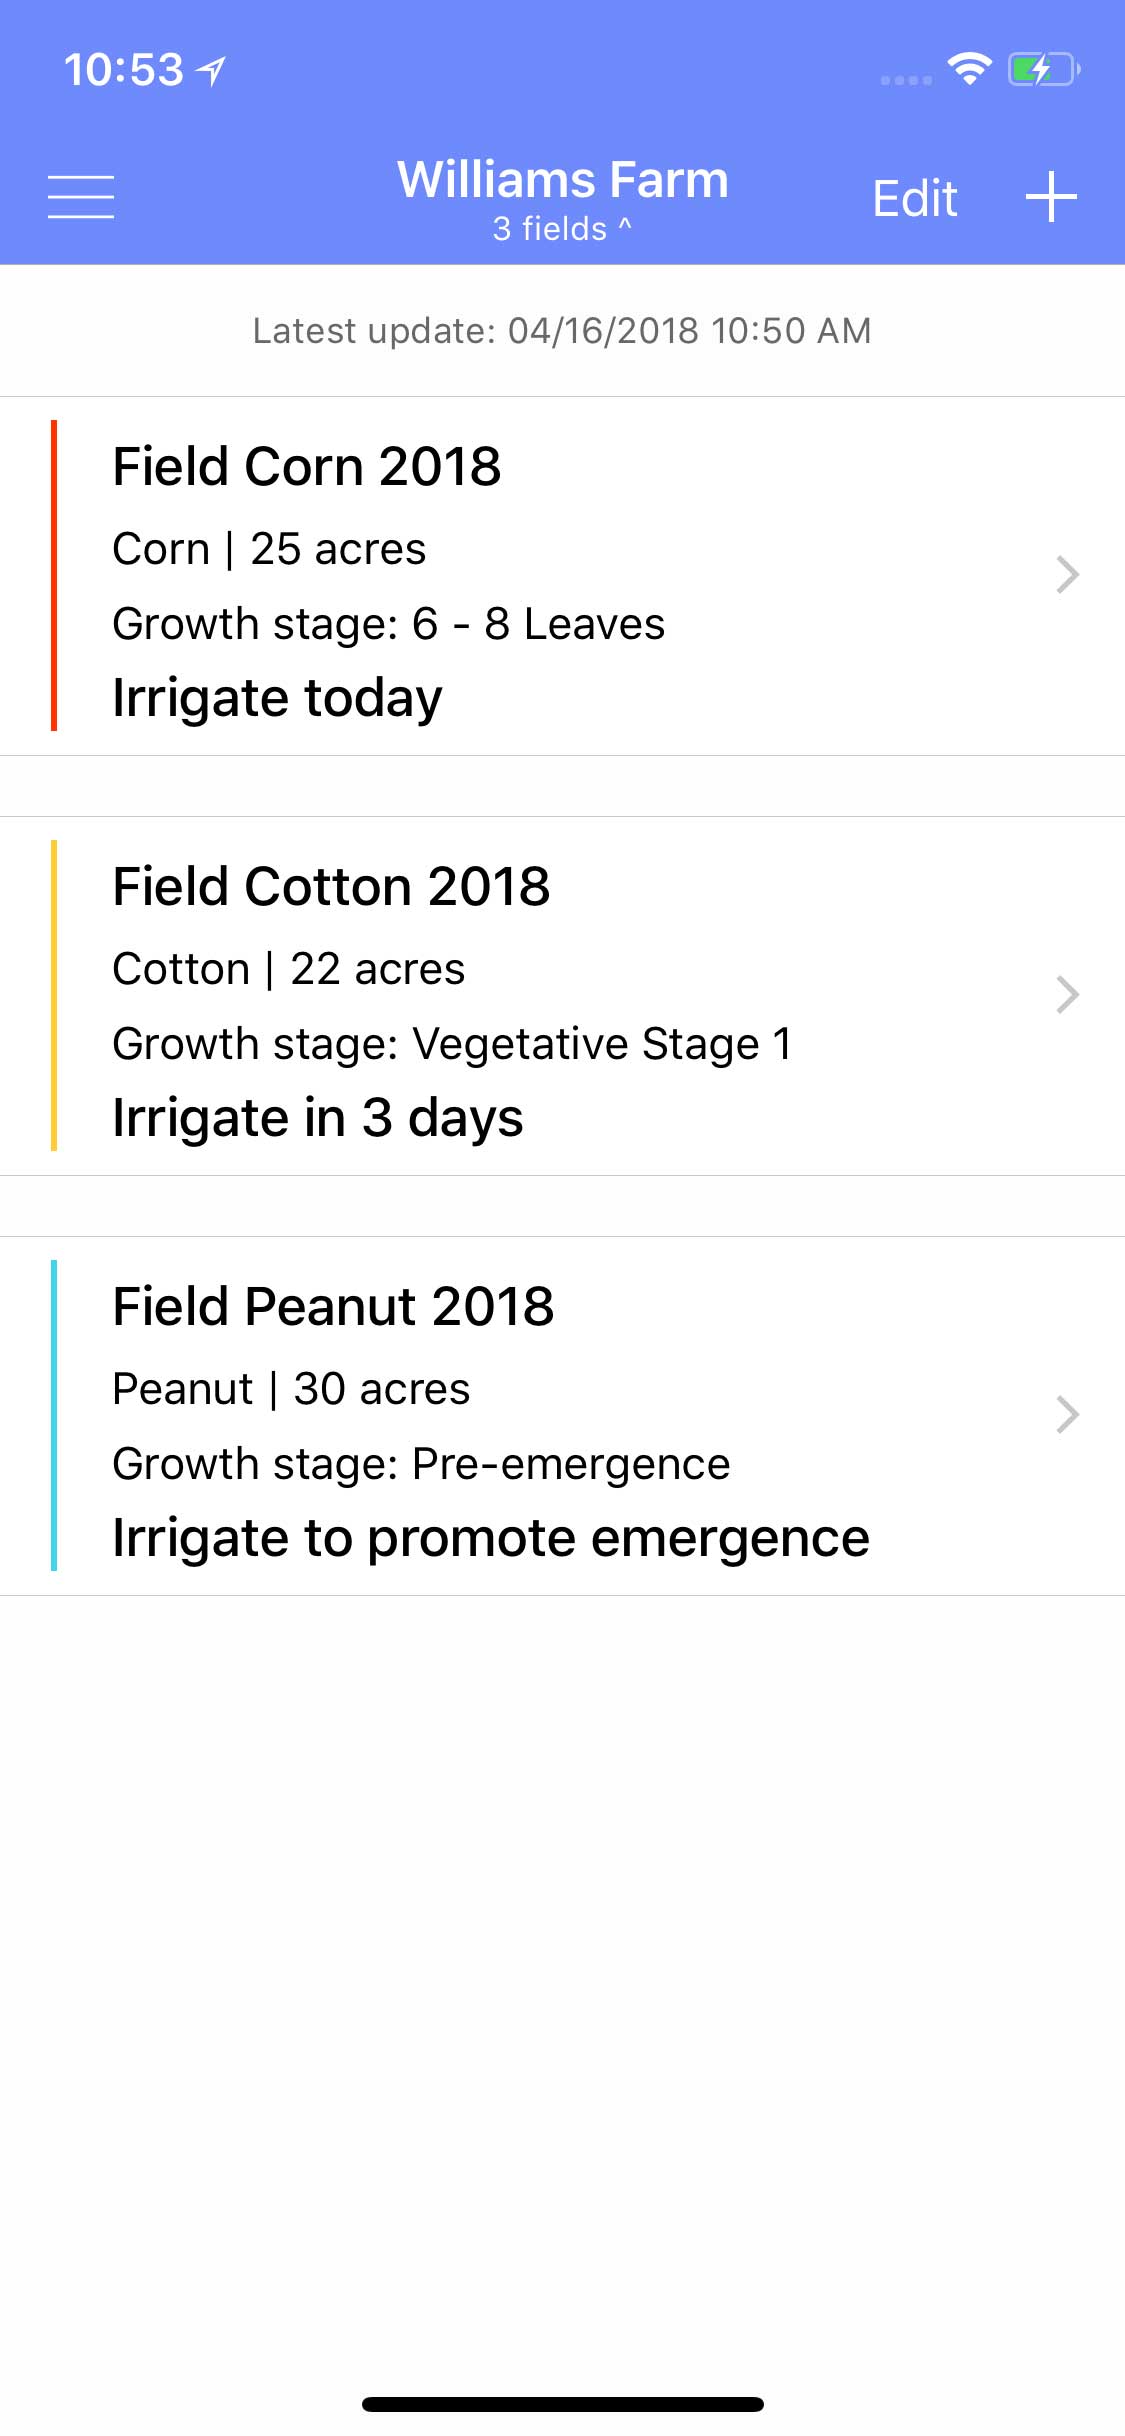The height and width of the screenshot is (2436, 1125).
Task: Open Field Peanut 2018 chevron
Action: point(1067,1415)
